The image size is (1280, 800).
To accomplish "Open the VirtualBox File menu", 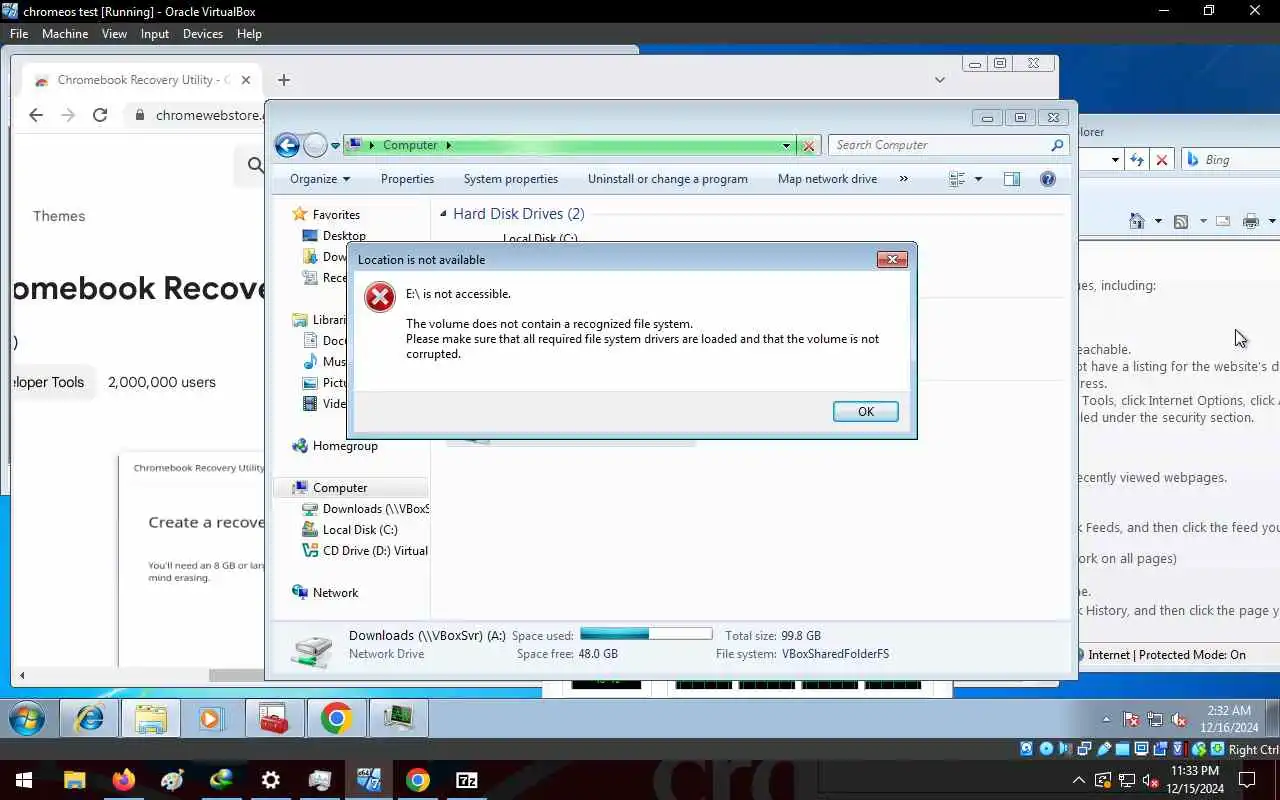I will point(19,34).
